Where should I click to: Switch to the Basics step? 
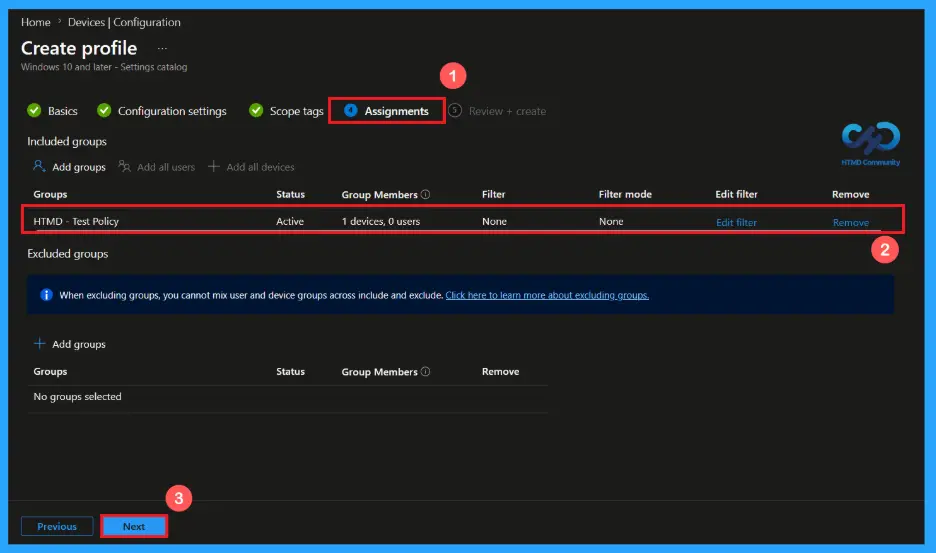coord(62,111)
